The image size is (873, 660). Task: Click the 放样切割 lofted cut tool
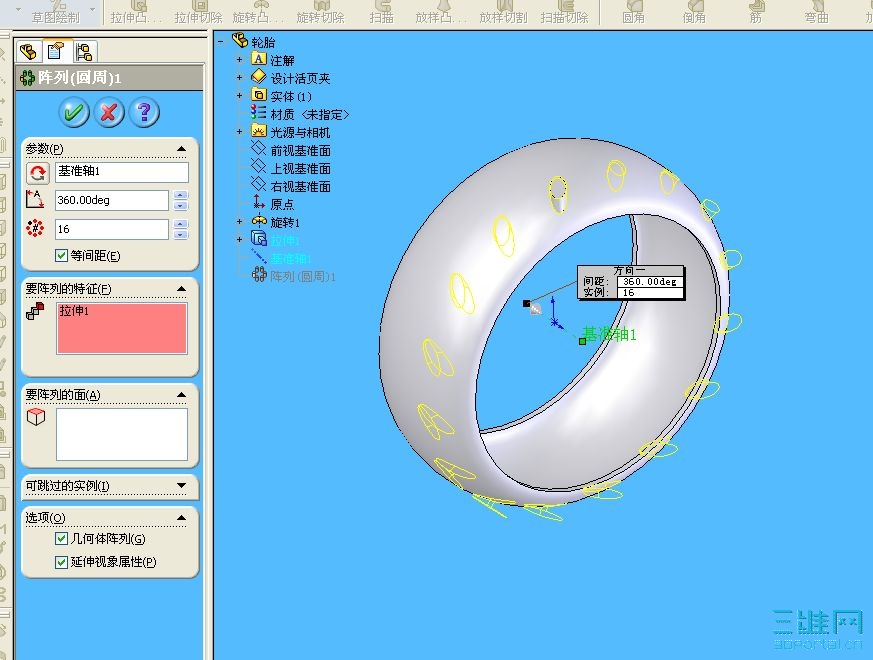(503, 13)
